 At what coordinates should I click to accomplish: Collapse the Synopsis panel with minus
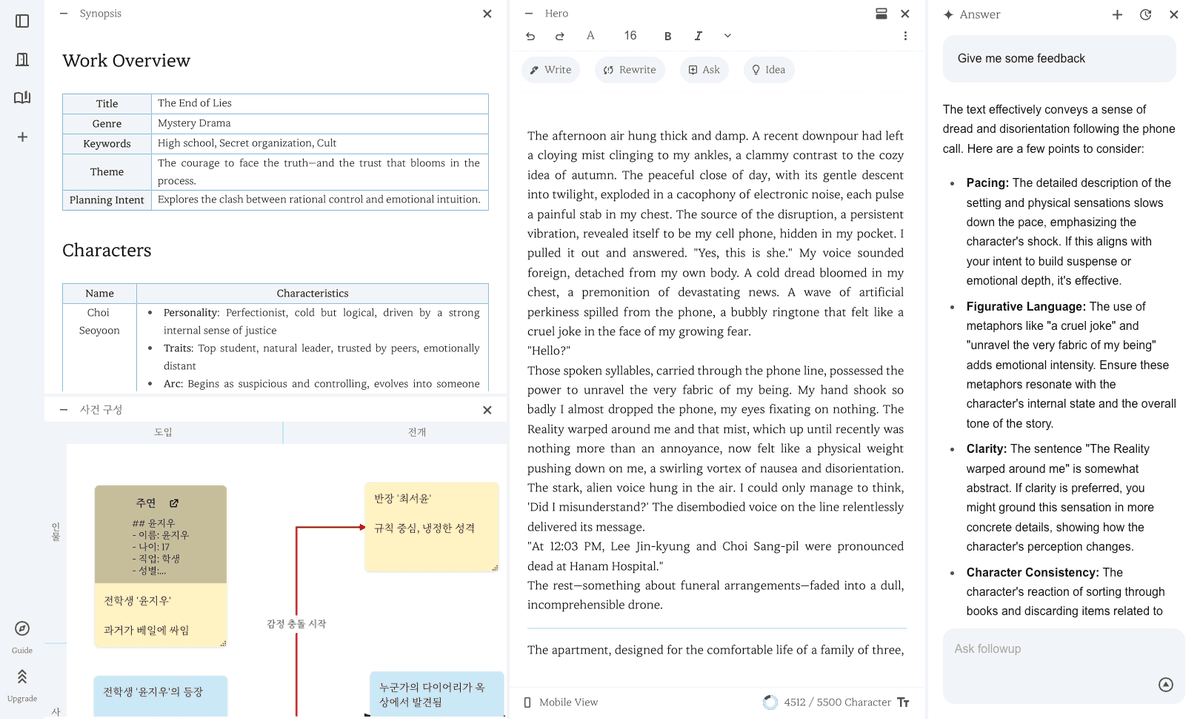(64, 14)
